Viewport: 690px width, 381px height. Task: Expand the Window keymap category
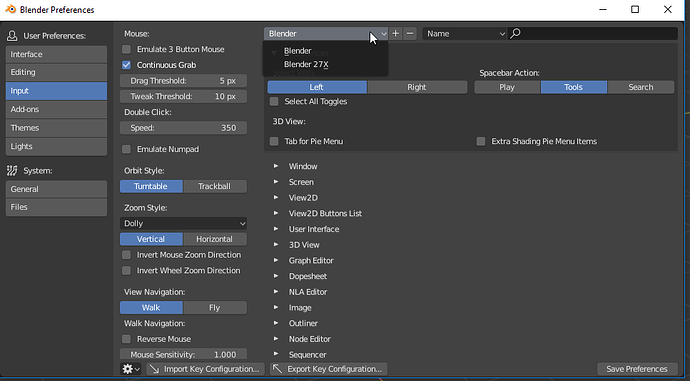276,166
